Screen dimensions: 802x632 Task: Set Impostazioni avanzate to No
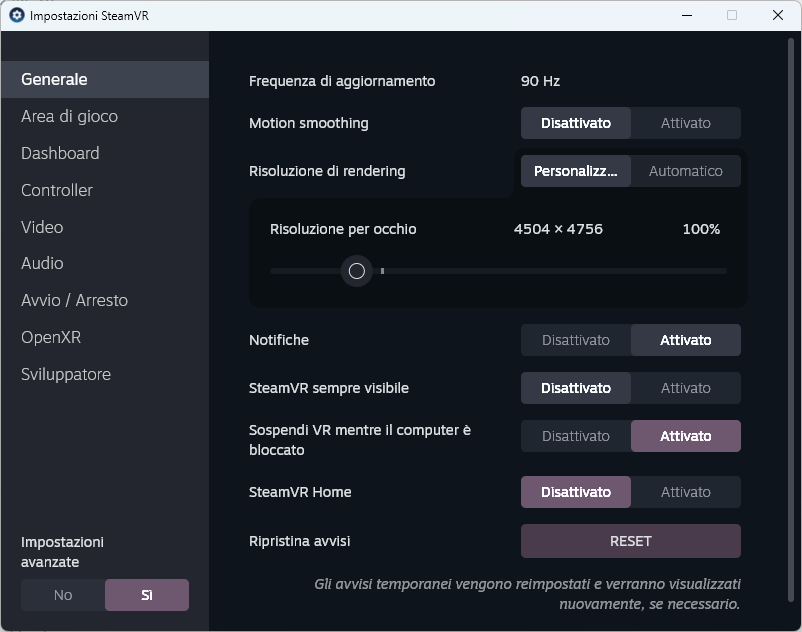pos(63,595)
